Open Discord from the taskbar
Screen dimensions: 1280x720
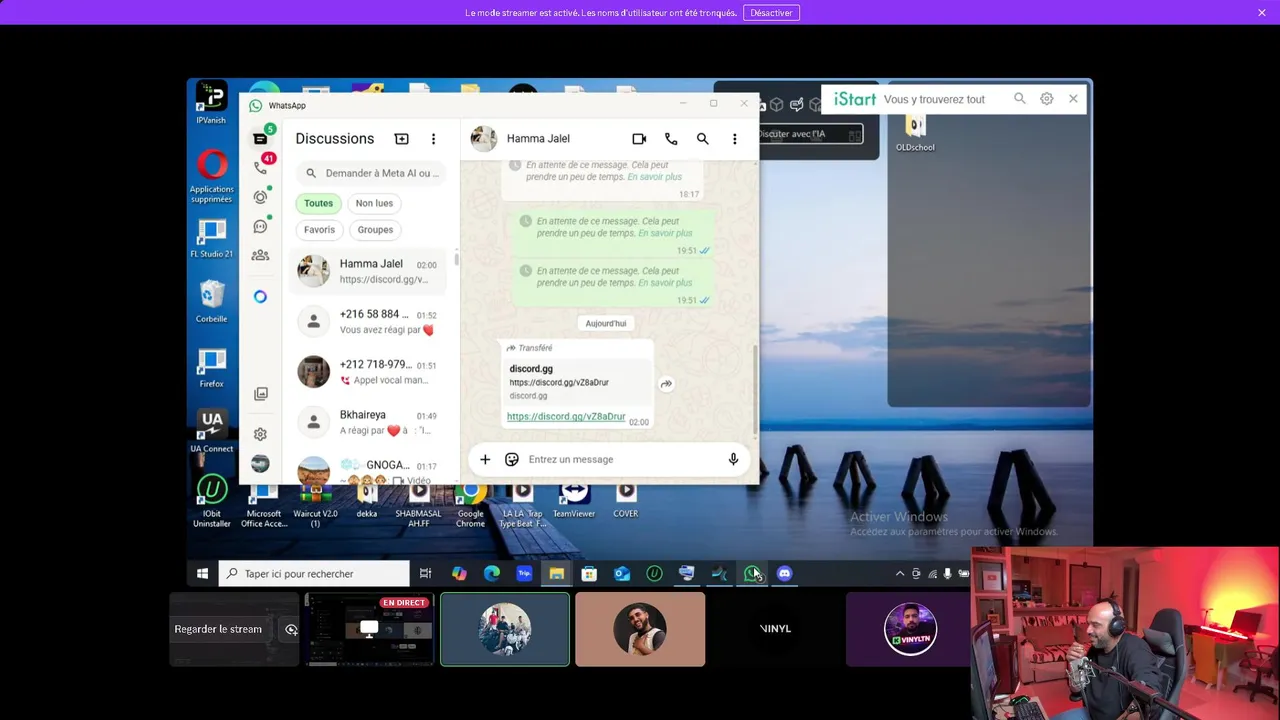click(785, 574)
